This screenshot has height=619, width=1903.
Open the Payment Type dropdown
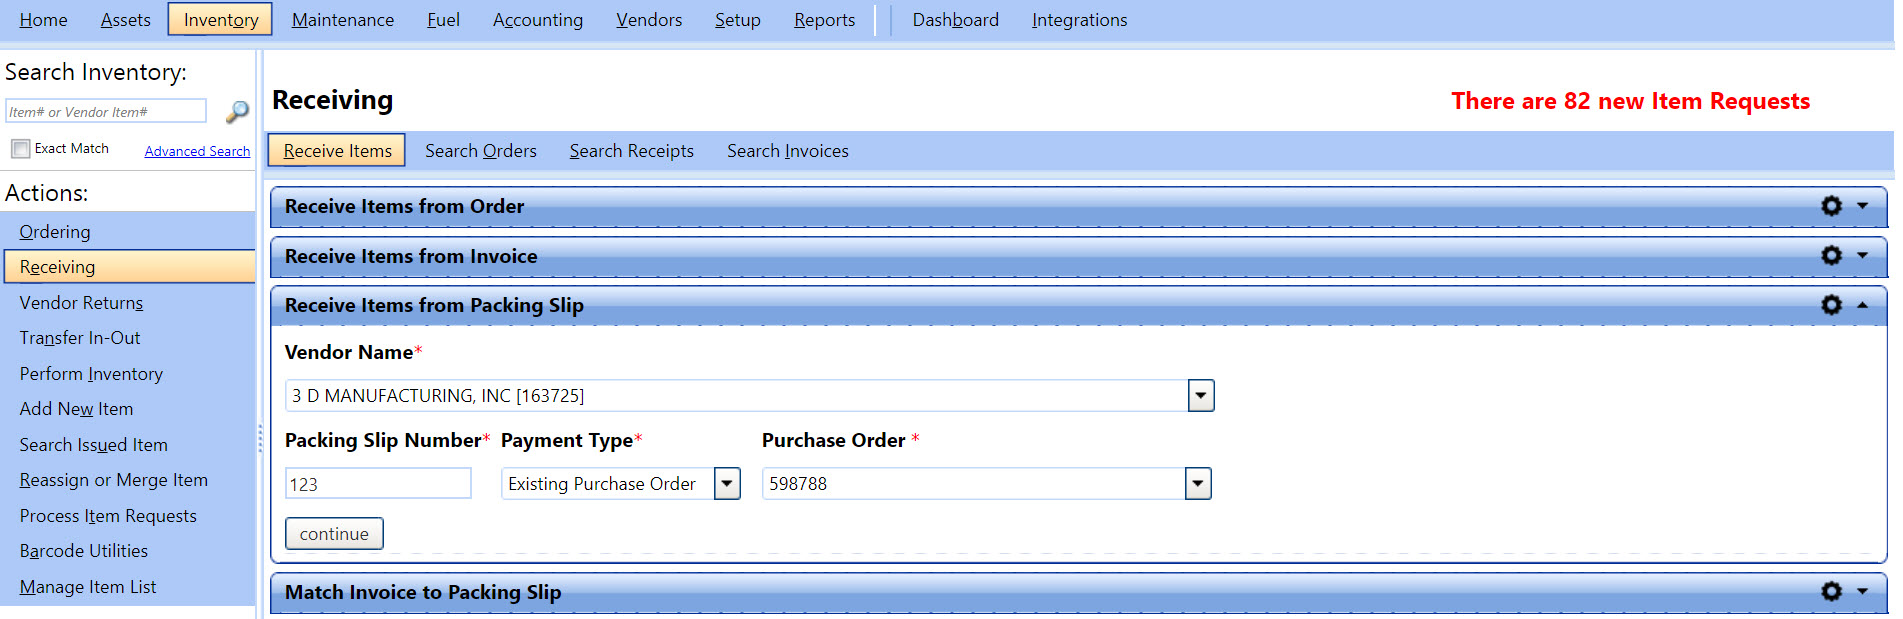pos(727,484)
